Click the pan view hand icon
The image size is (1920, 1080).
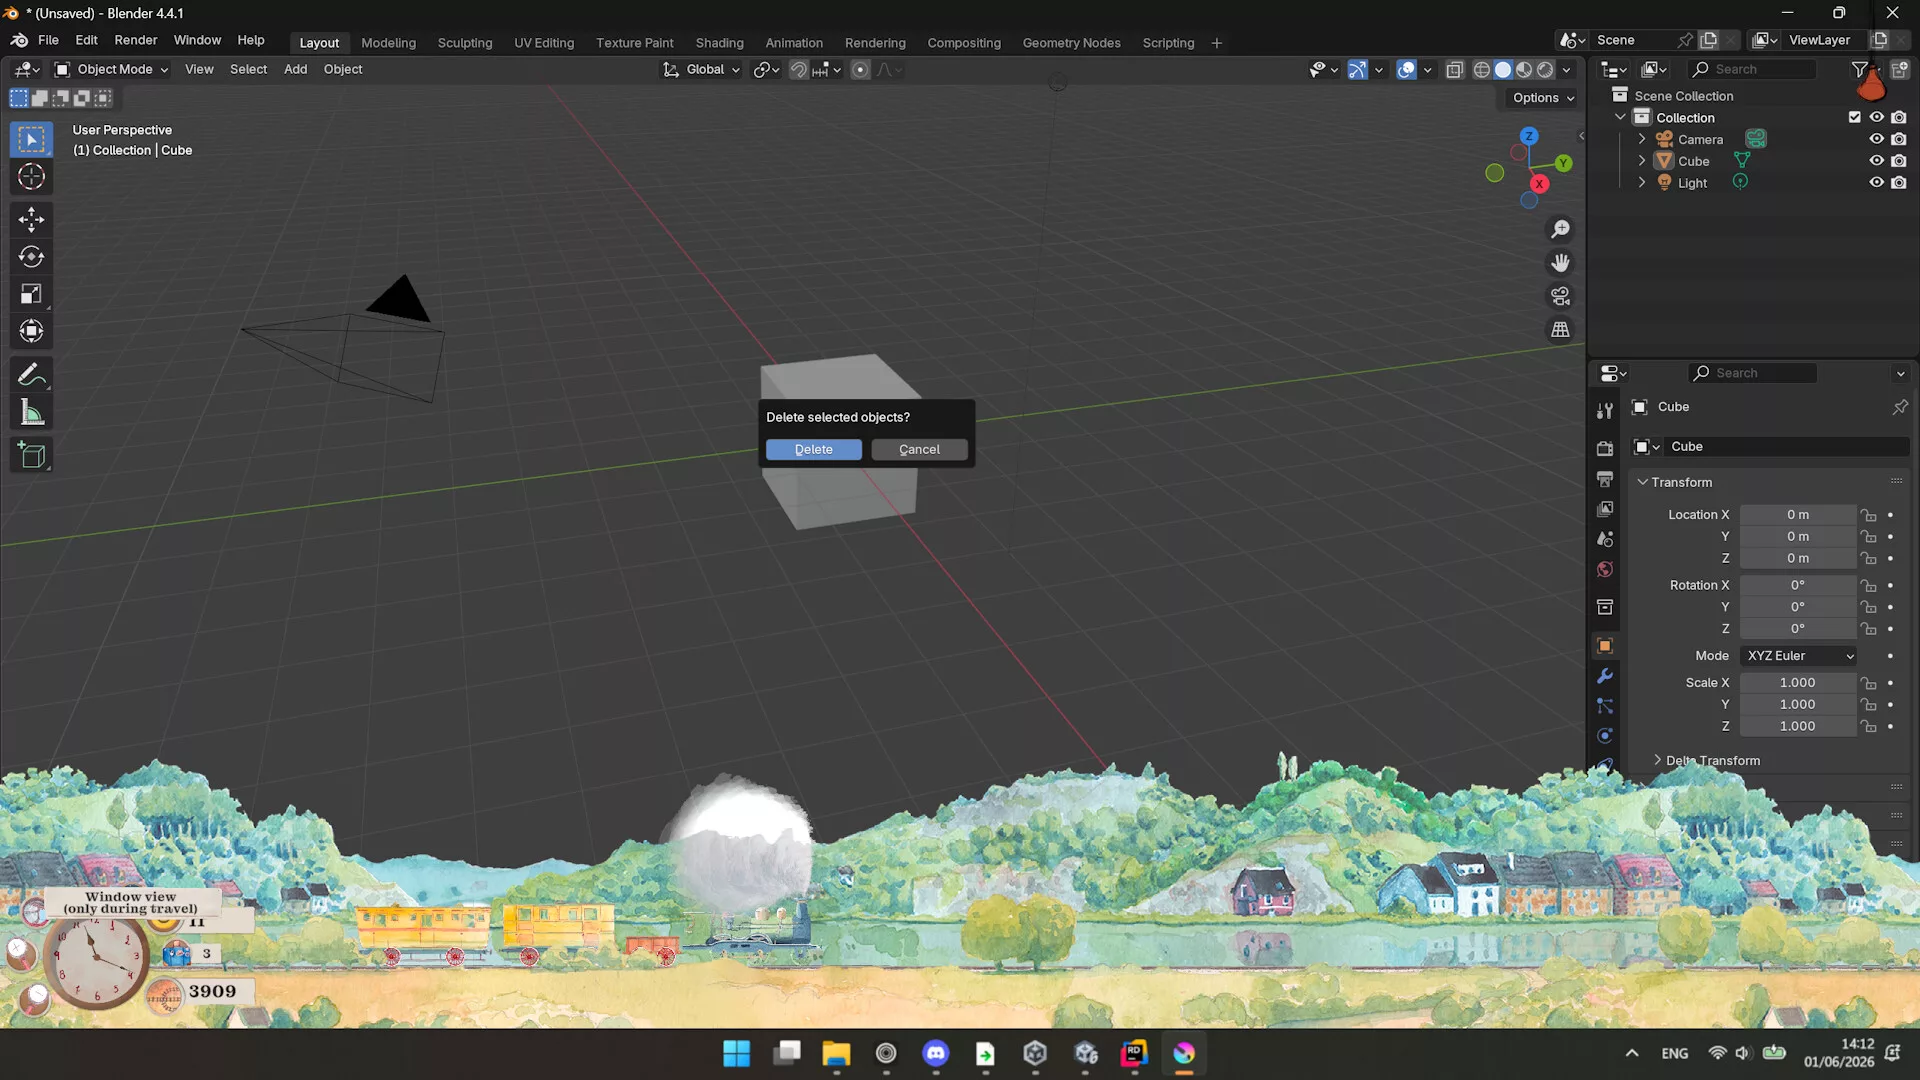(1560, 263)
